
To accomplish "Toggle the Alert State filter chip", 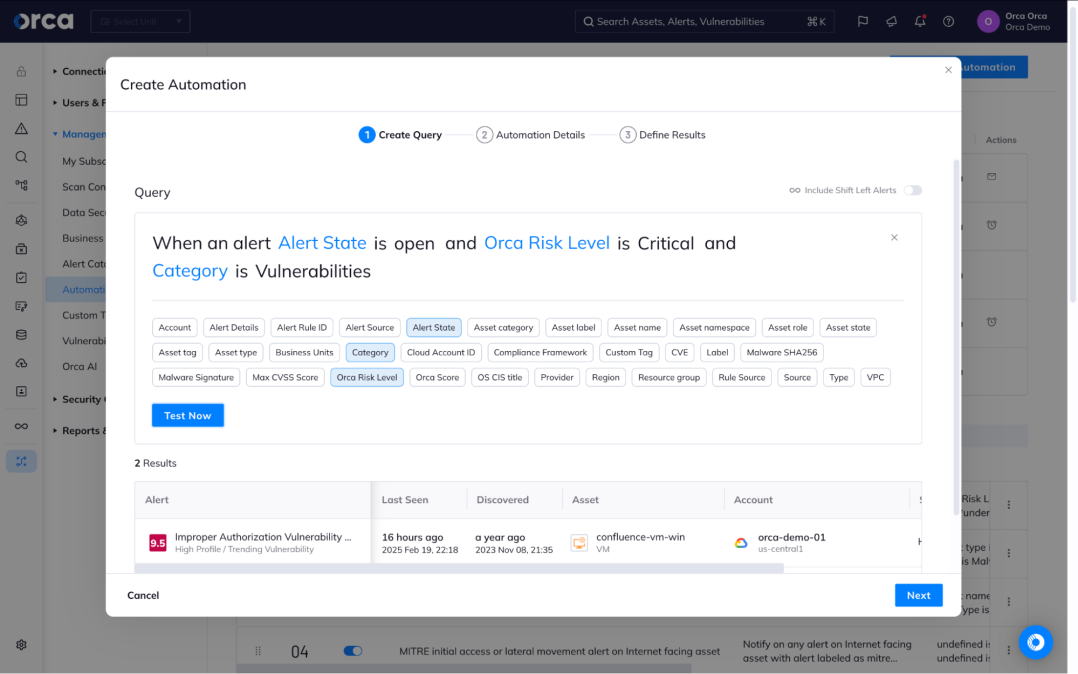I will coord(434,327).
